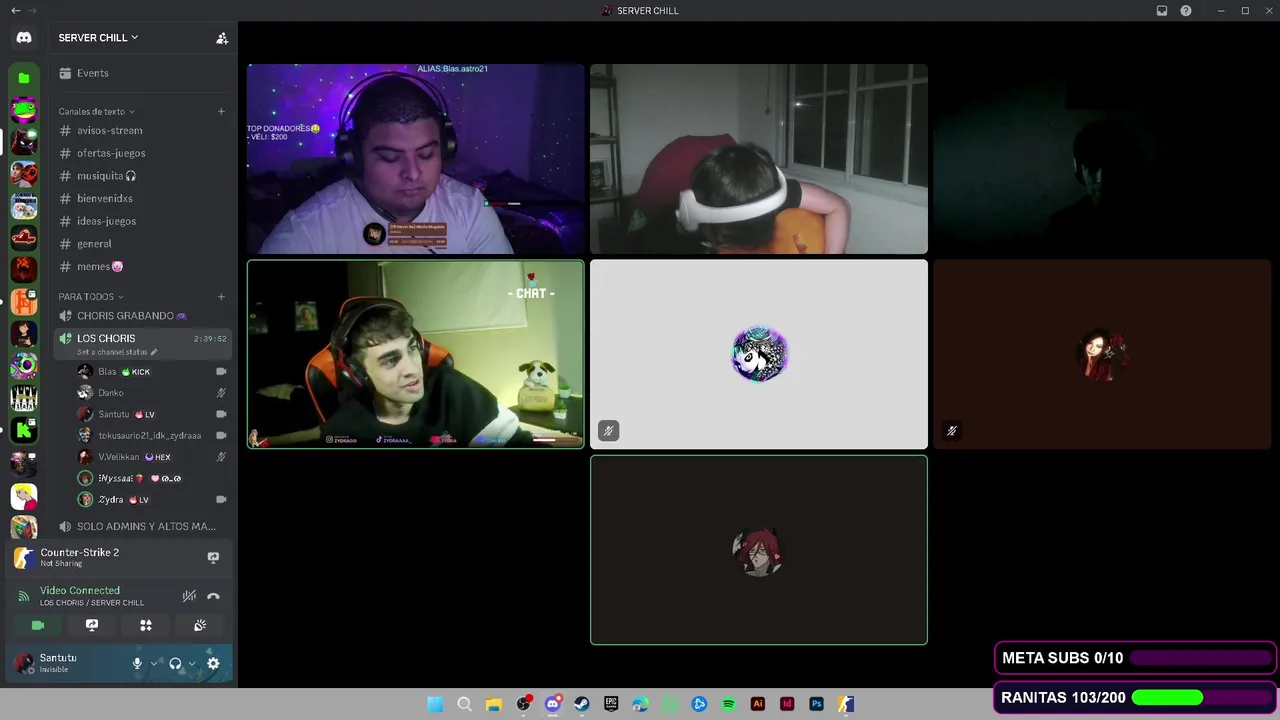This screenshot has height=720, width=1280.
Task: Open the Inbox icon in title bar
Action: (1162, 11)
